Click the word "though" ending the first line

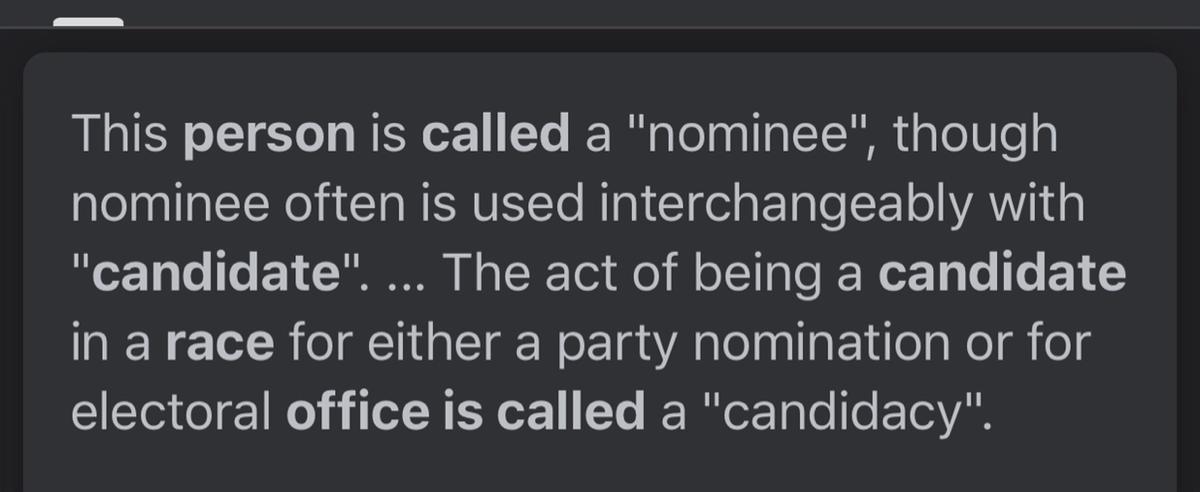[974, 136]
